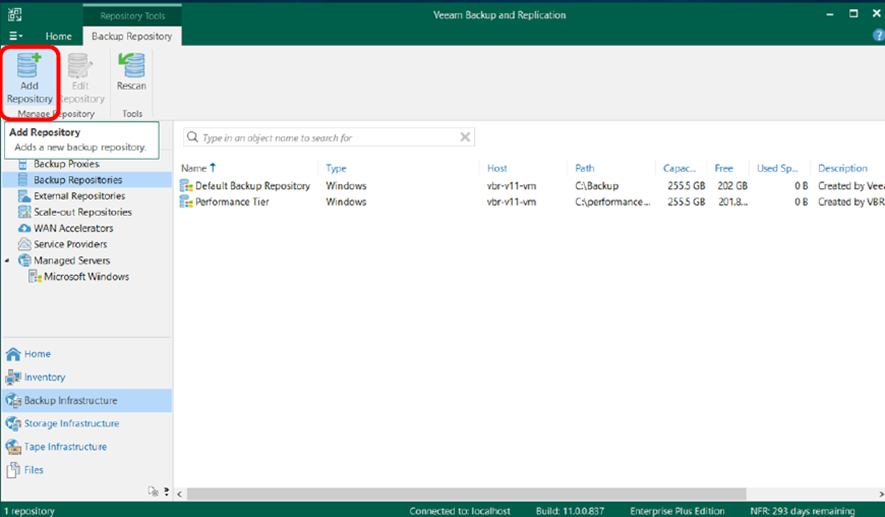Click the 202 GB free space cell
Screen dimensions: 885x517
pos(732,186)
